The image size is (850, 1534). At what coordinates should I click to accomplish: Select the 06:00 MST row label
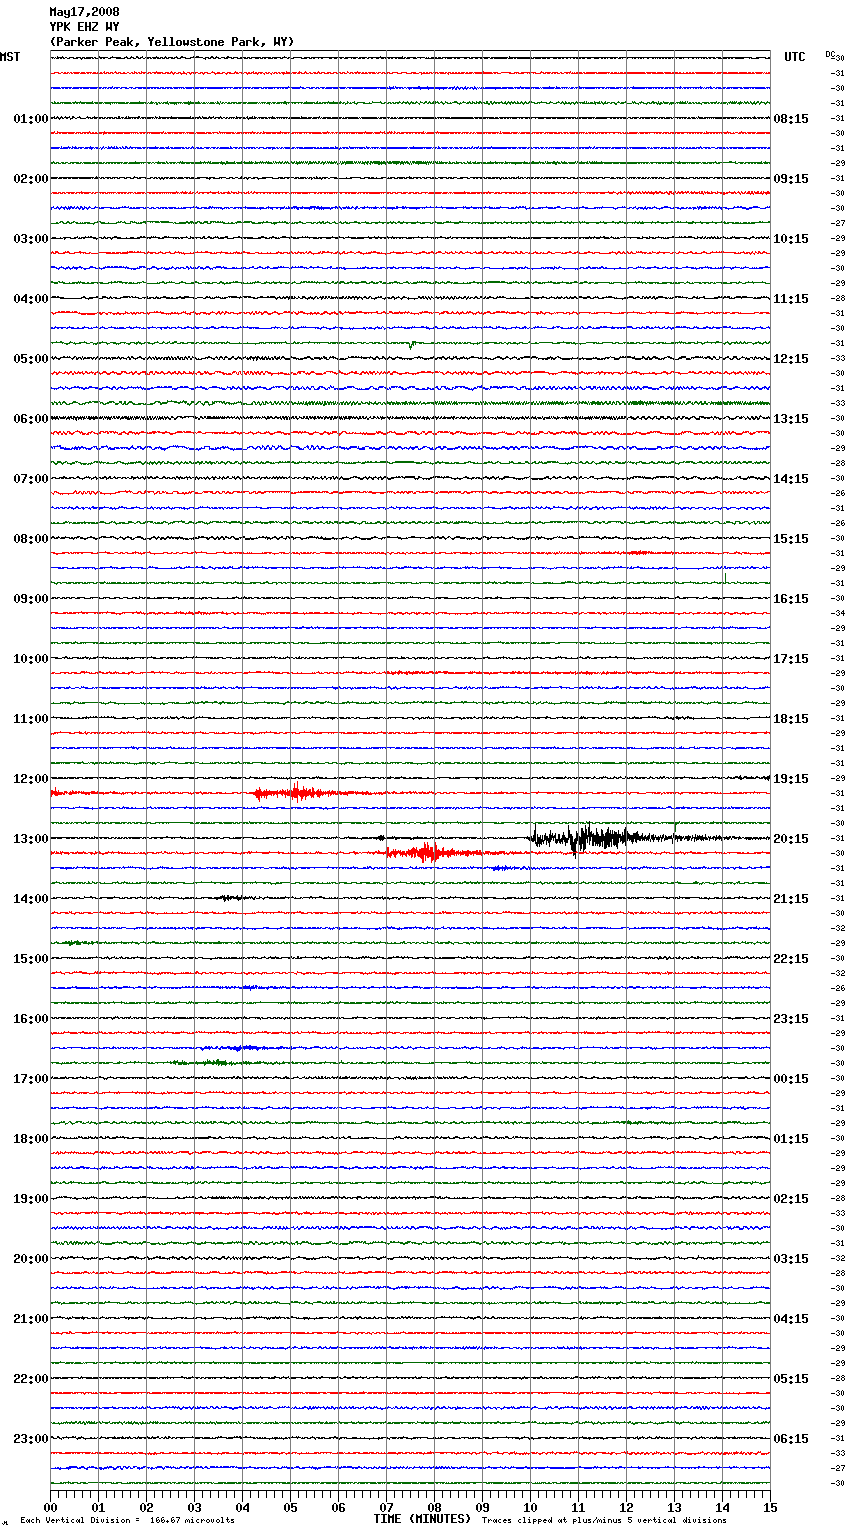click(x=31, y=419)
